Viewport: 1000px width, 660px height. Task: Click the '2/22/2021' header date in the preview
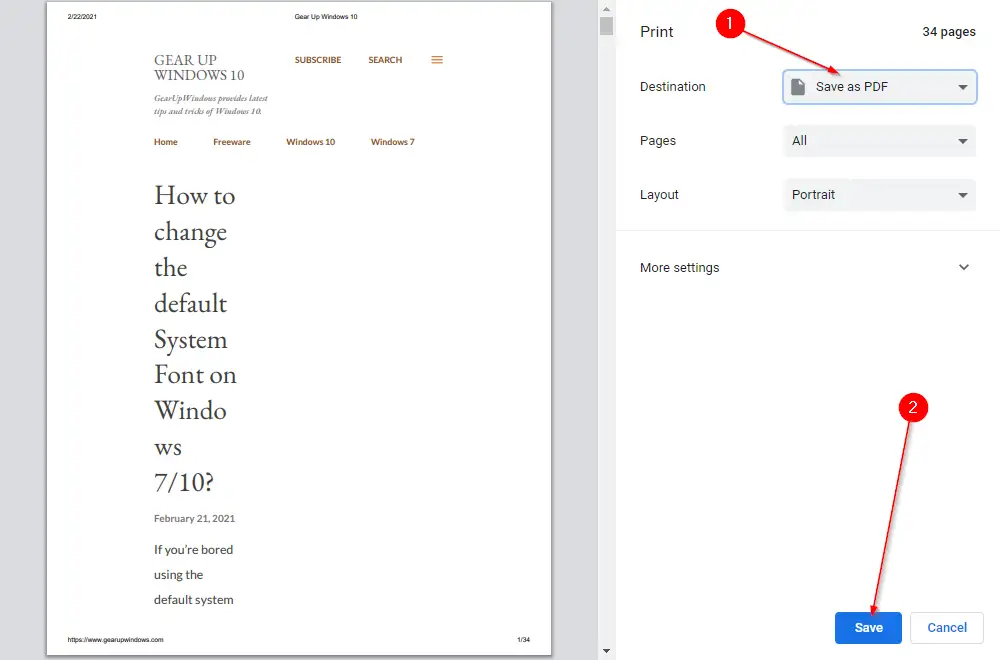(x=82, y=17)
